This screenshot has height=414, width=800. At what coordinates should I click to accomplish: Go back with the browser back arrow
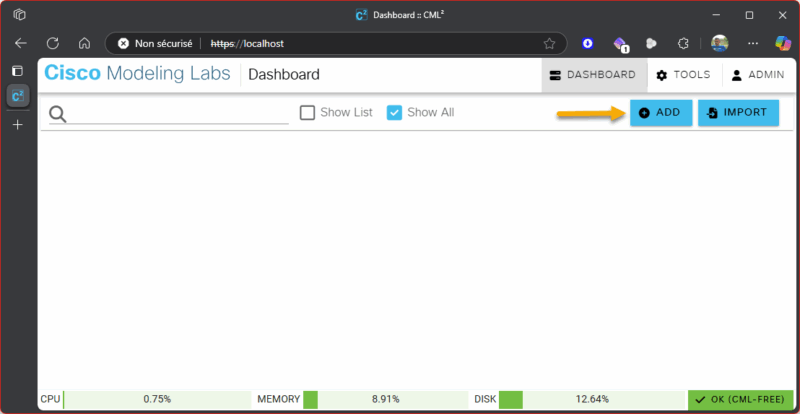pyautogui.click(x=21, y=43)
